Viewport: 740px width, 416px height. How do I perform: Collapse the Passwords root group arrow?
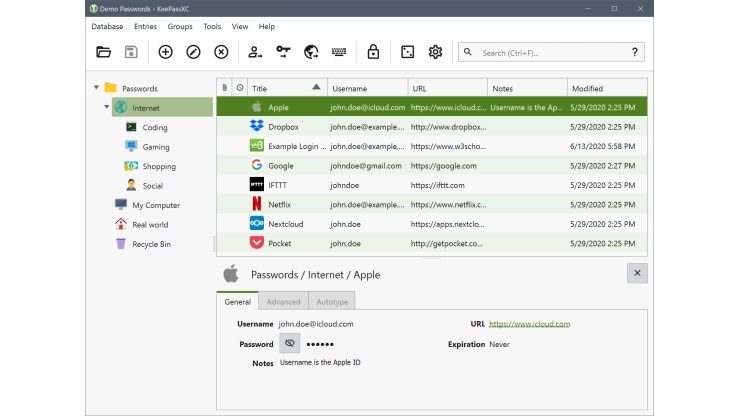coord(96,87)
